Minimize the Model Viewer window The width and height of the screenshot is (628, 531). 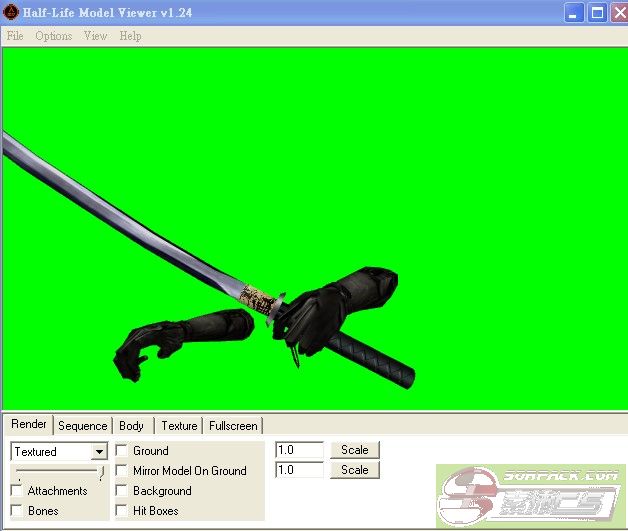574,13
